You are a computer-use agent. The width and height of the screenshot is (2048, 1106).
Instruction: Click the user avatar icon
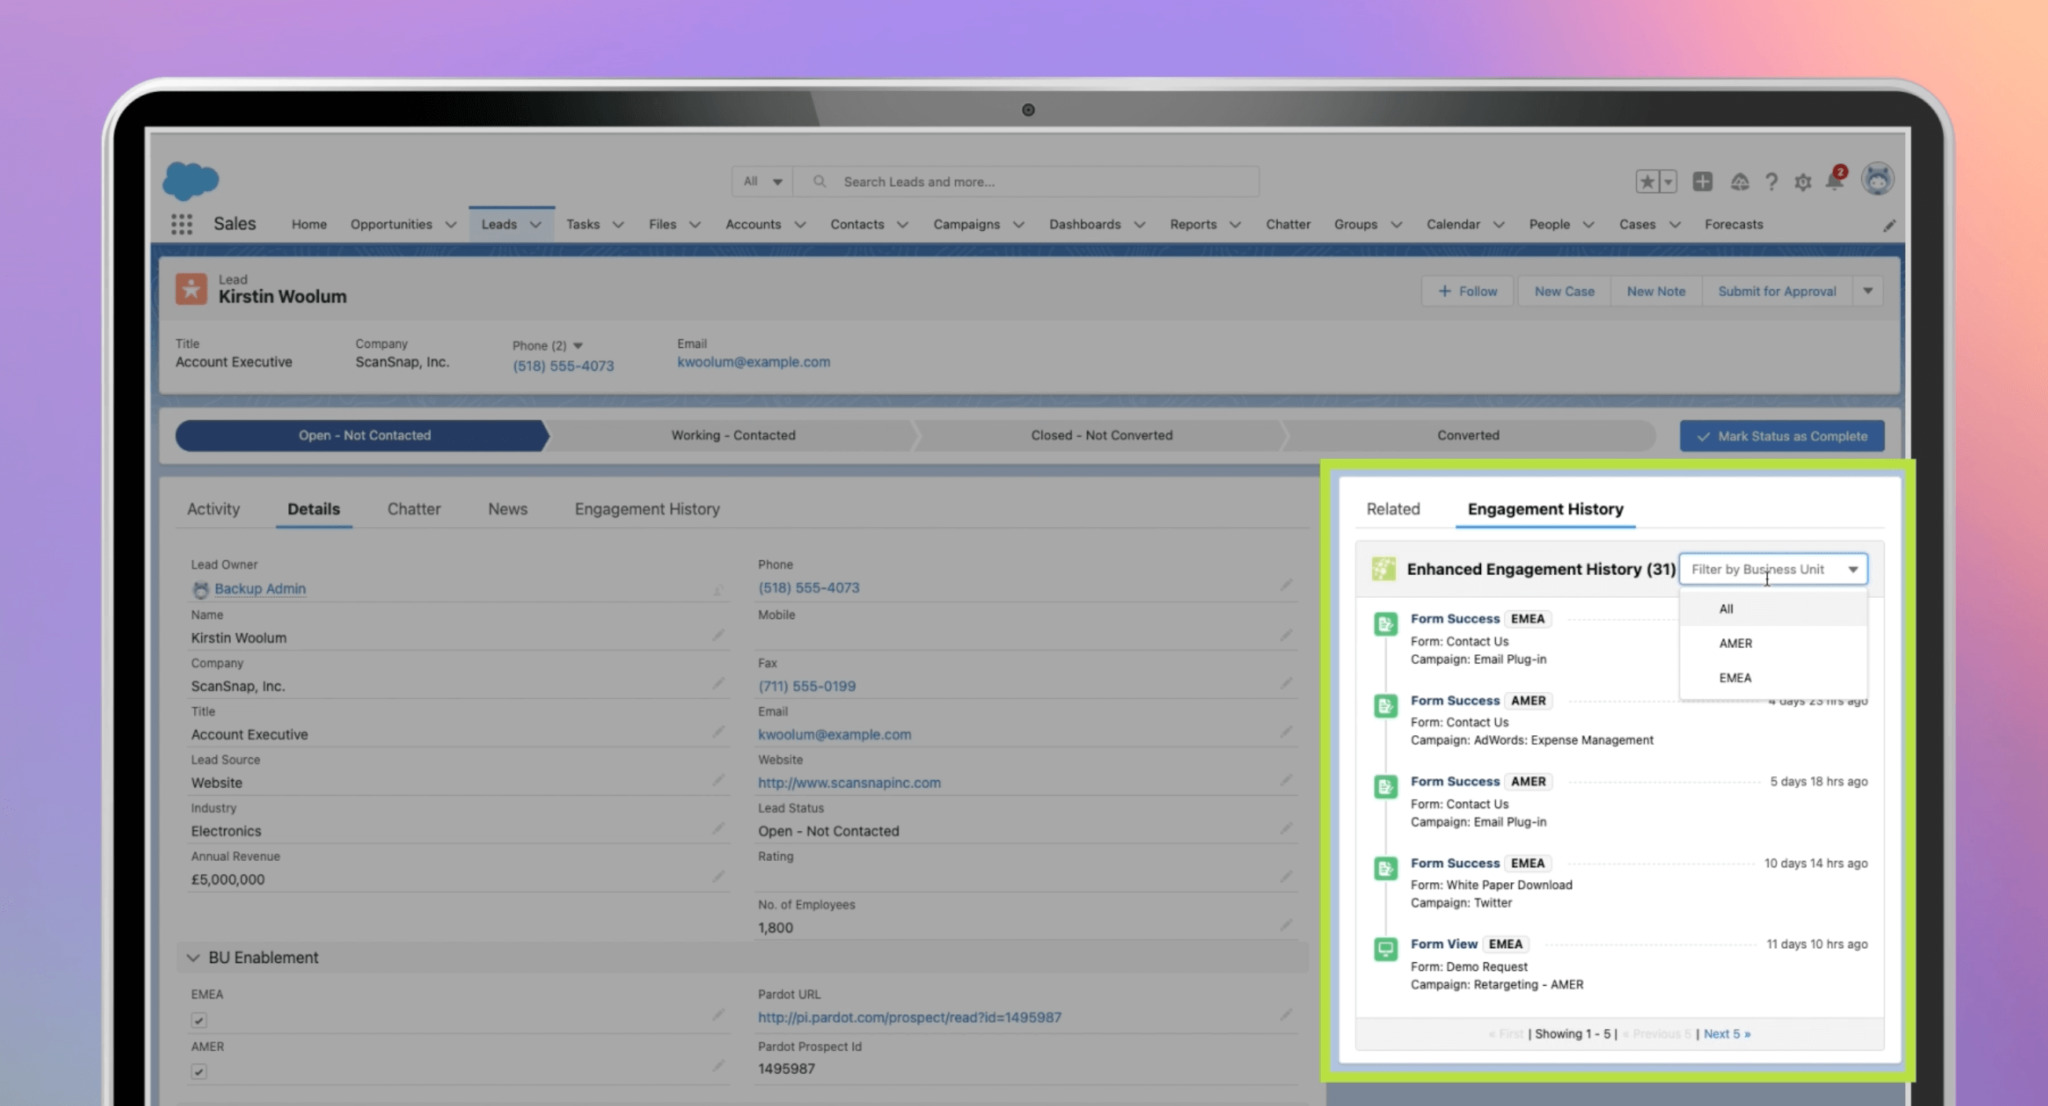[1878, 180]
